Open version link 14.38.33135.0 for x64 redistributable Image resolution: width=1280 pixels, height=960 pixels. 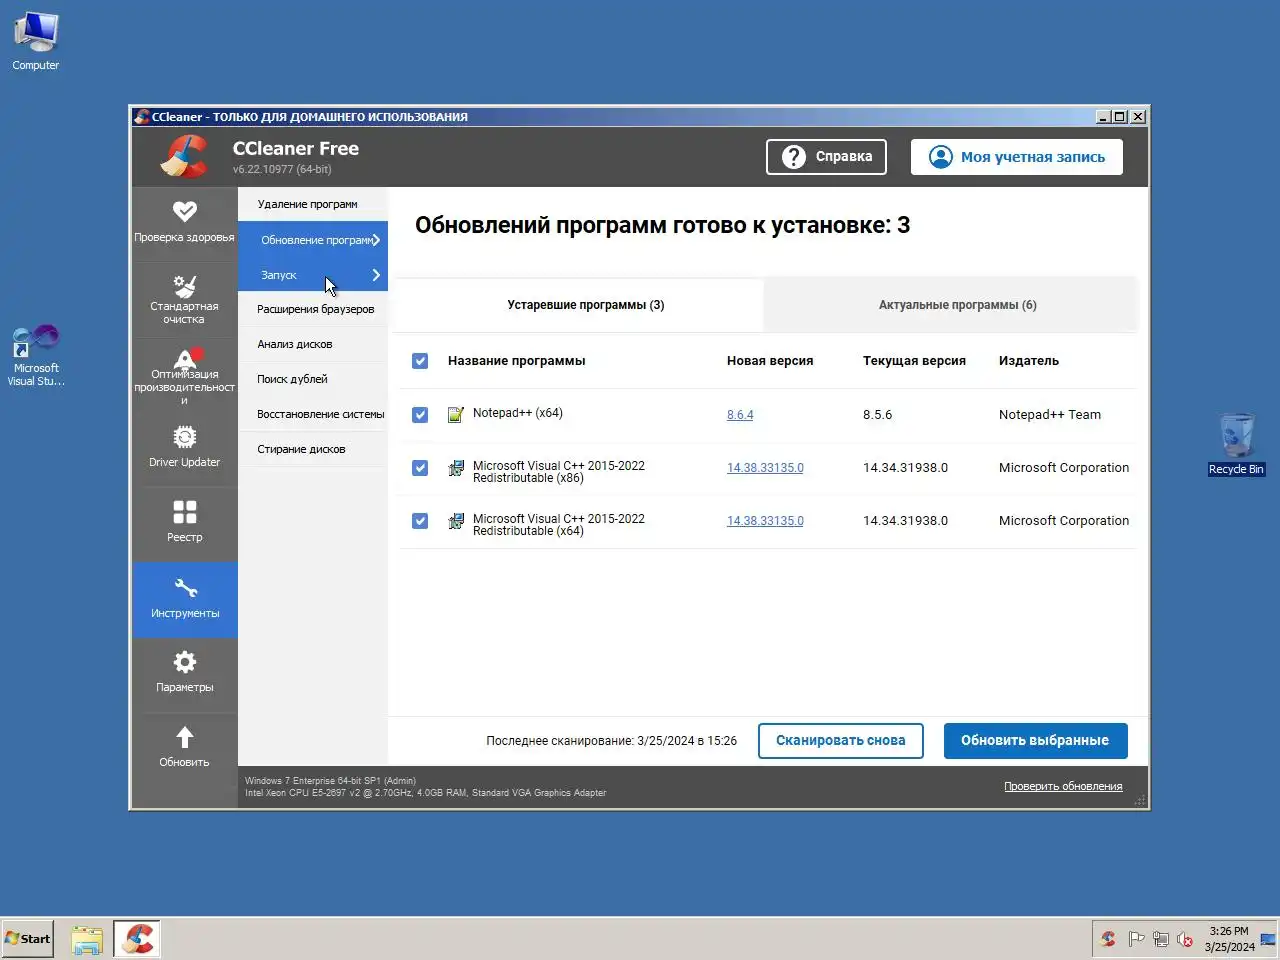(765, 521)
